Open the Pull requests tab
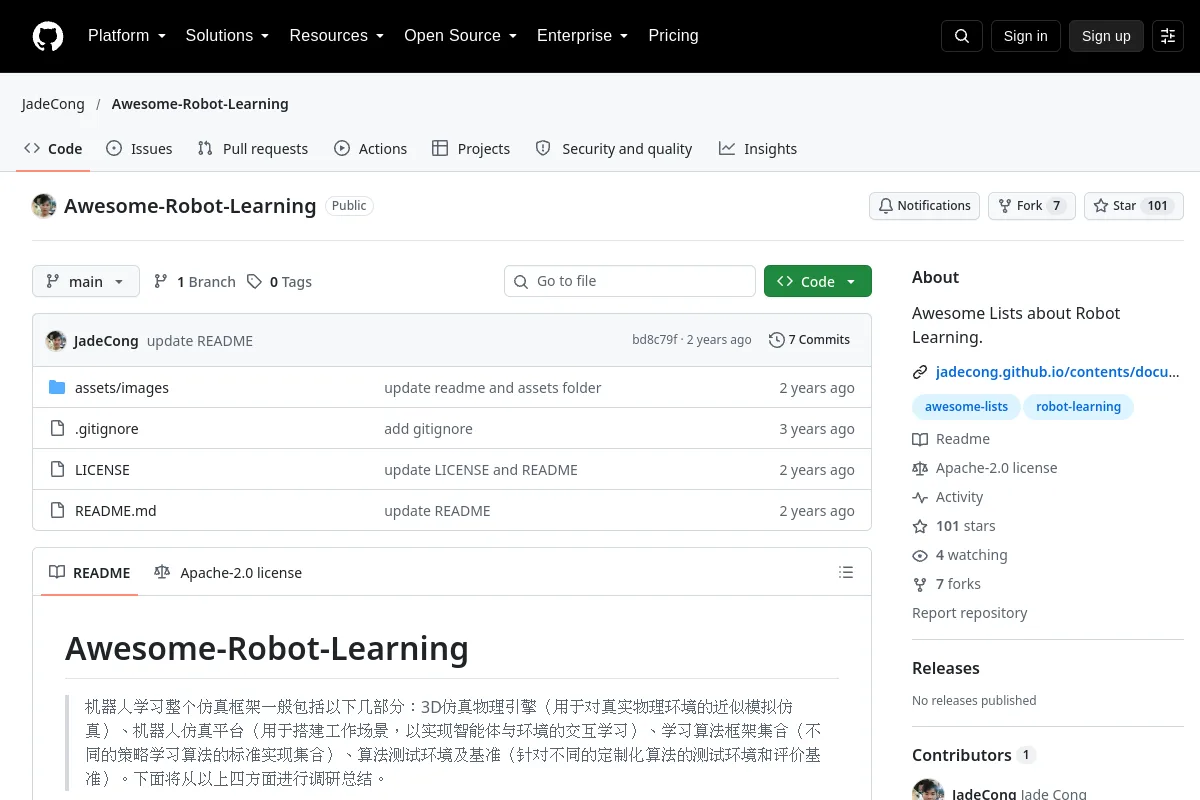This screenshot has width=1200, height=800. 253,149
